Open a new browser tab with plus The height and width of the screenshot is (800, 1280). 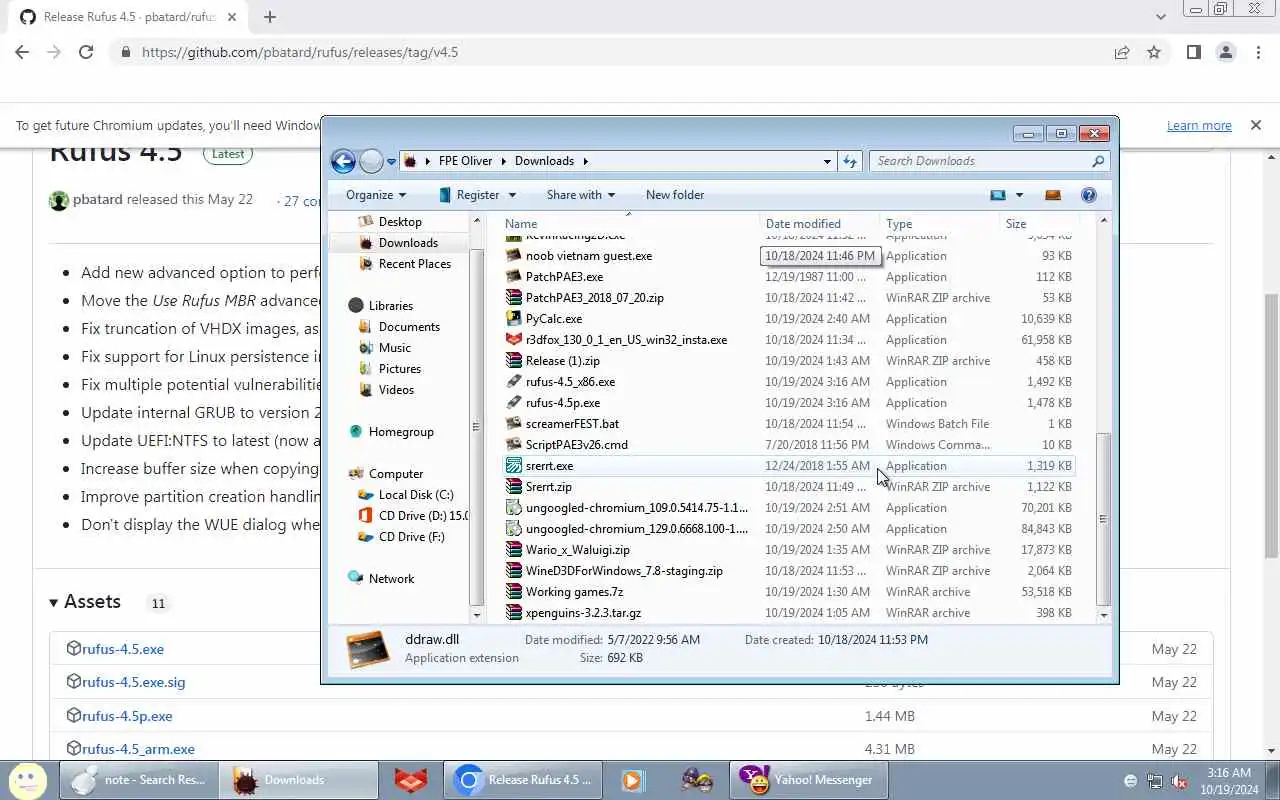(270, 17)
